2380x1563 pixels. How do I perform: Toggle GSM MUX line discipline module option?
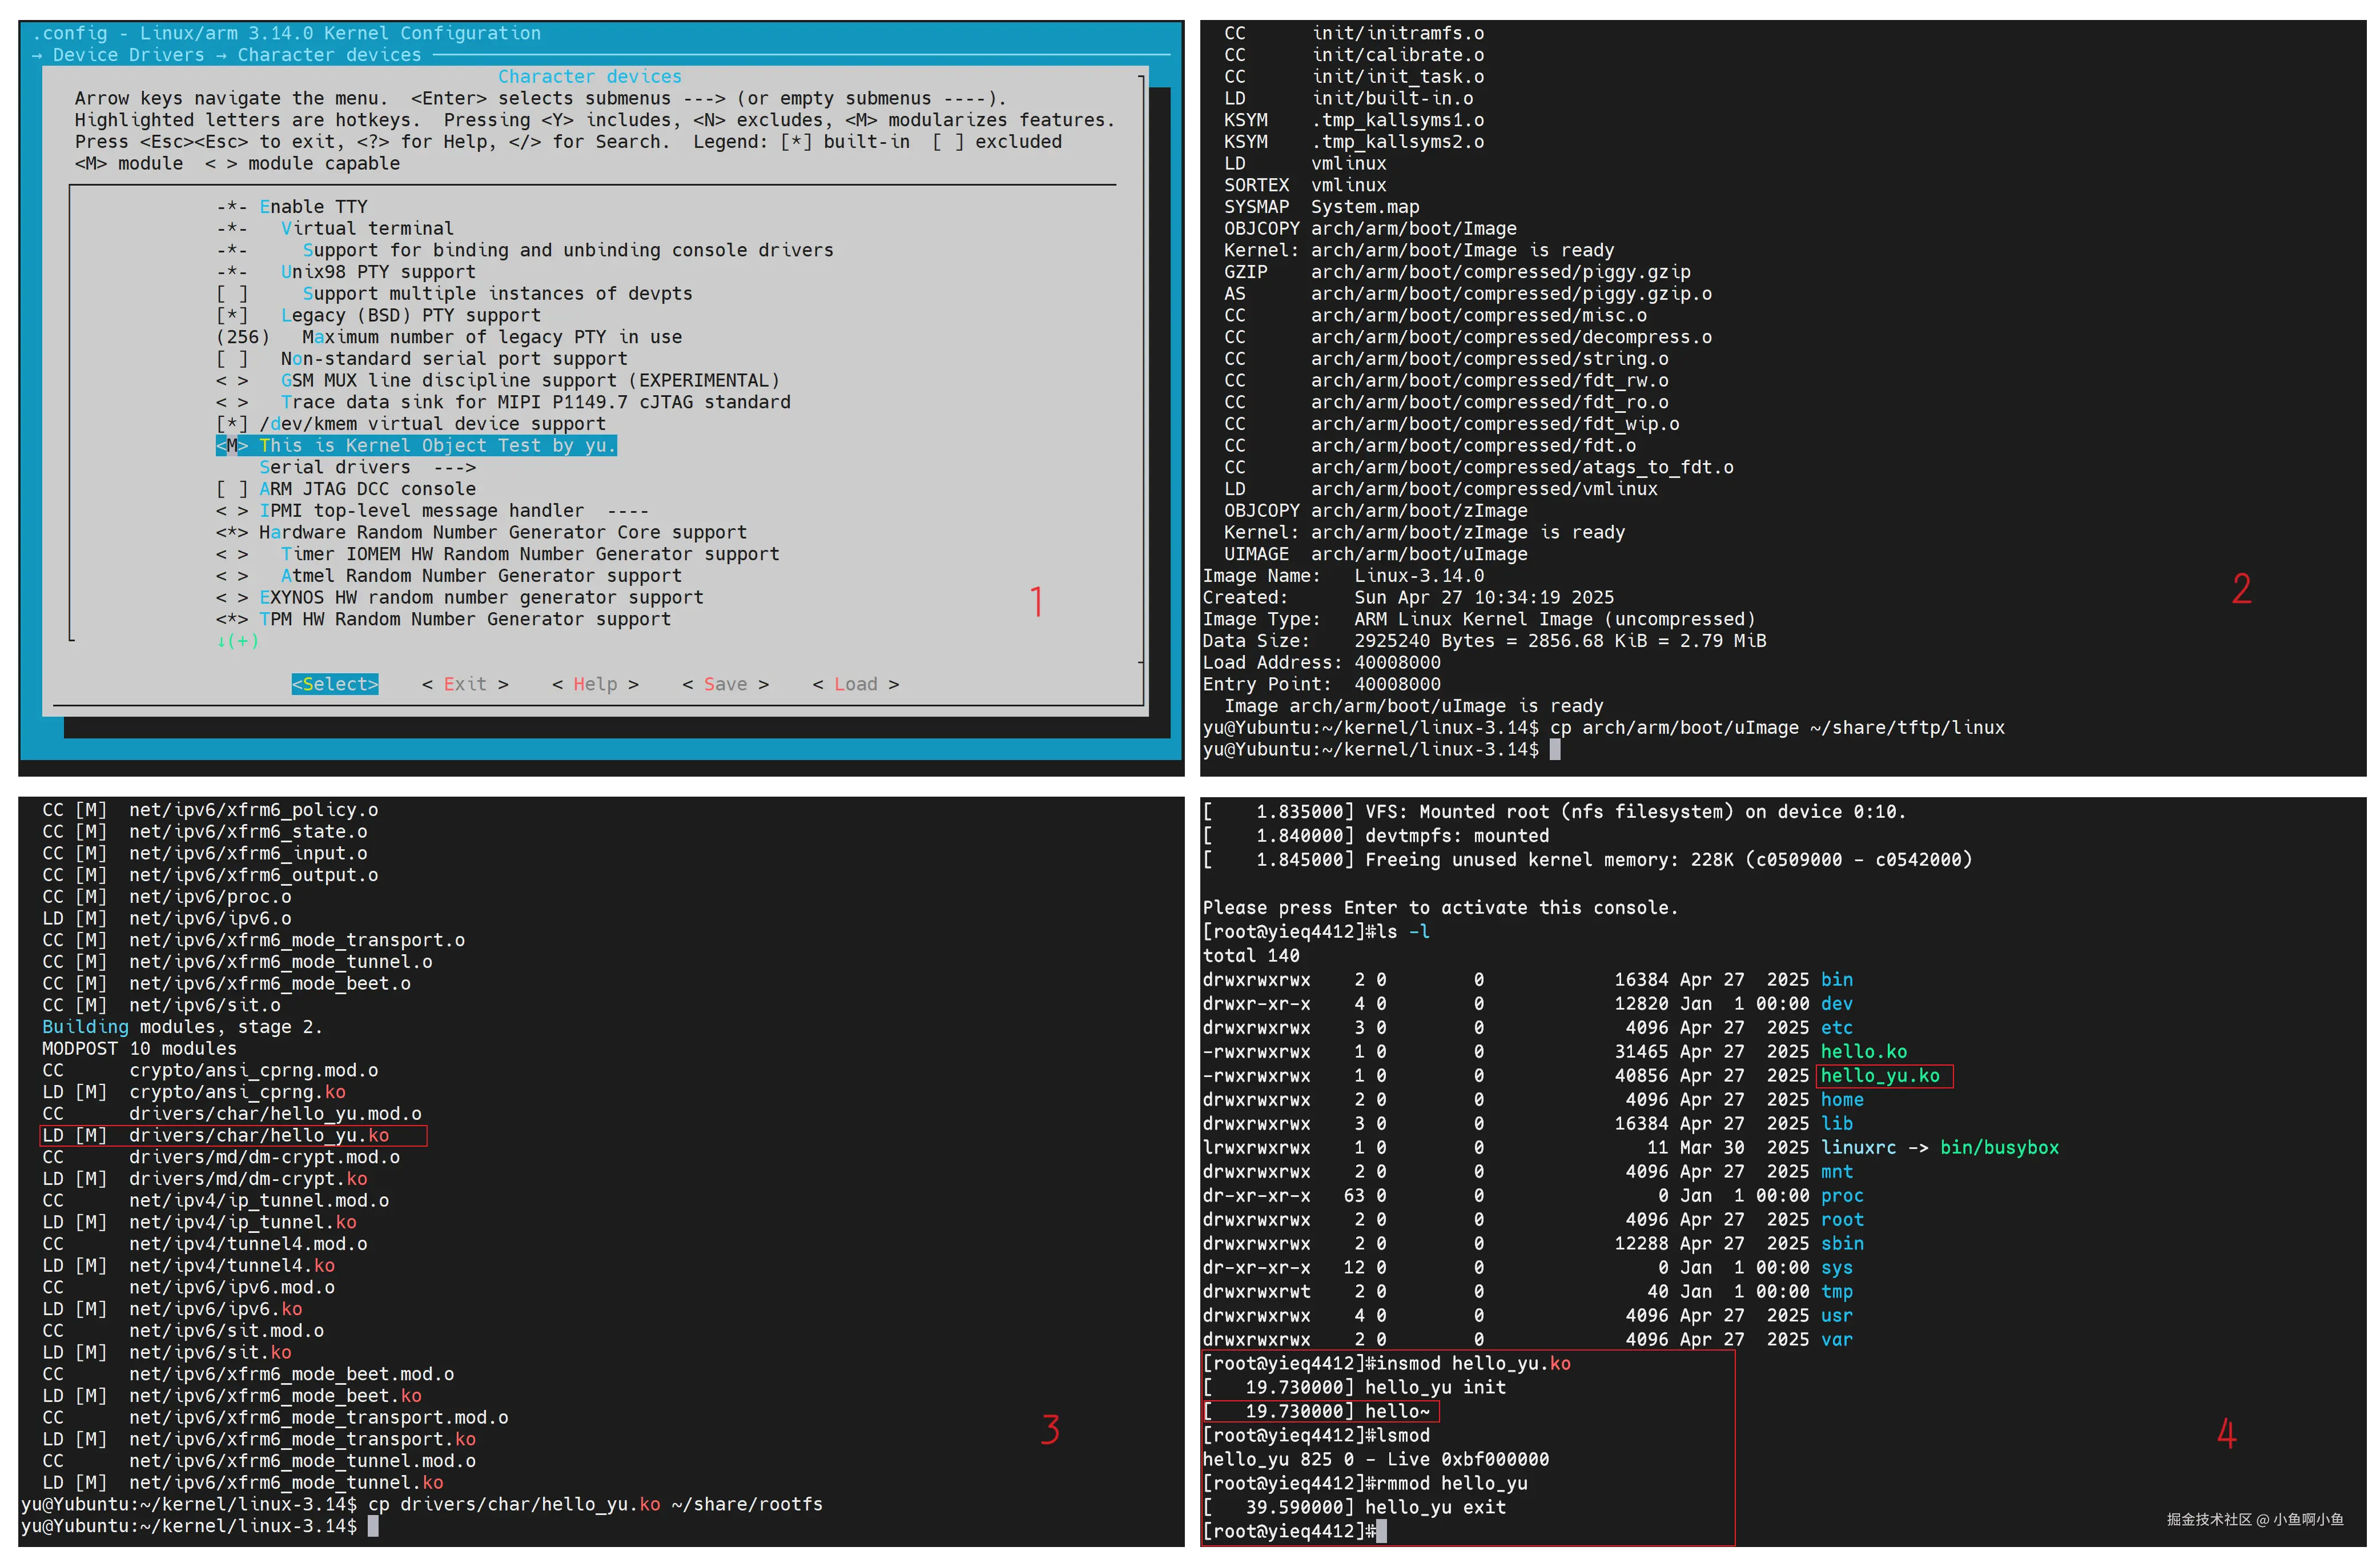click(x=232, y=381)
